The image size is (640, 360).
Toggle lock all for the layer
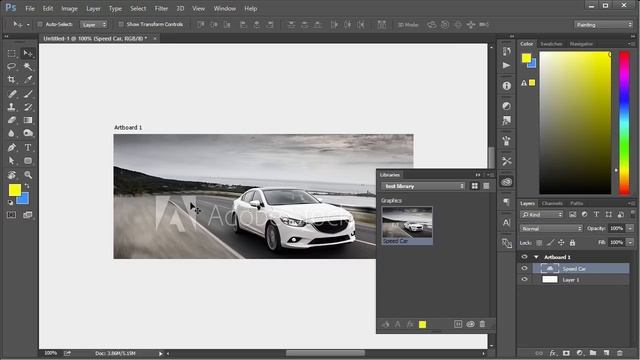click(x=572, y=242)
